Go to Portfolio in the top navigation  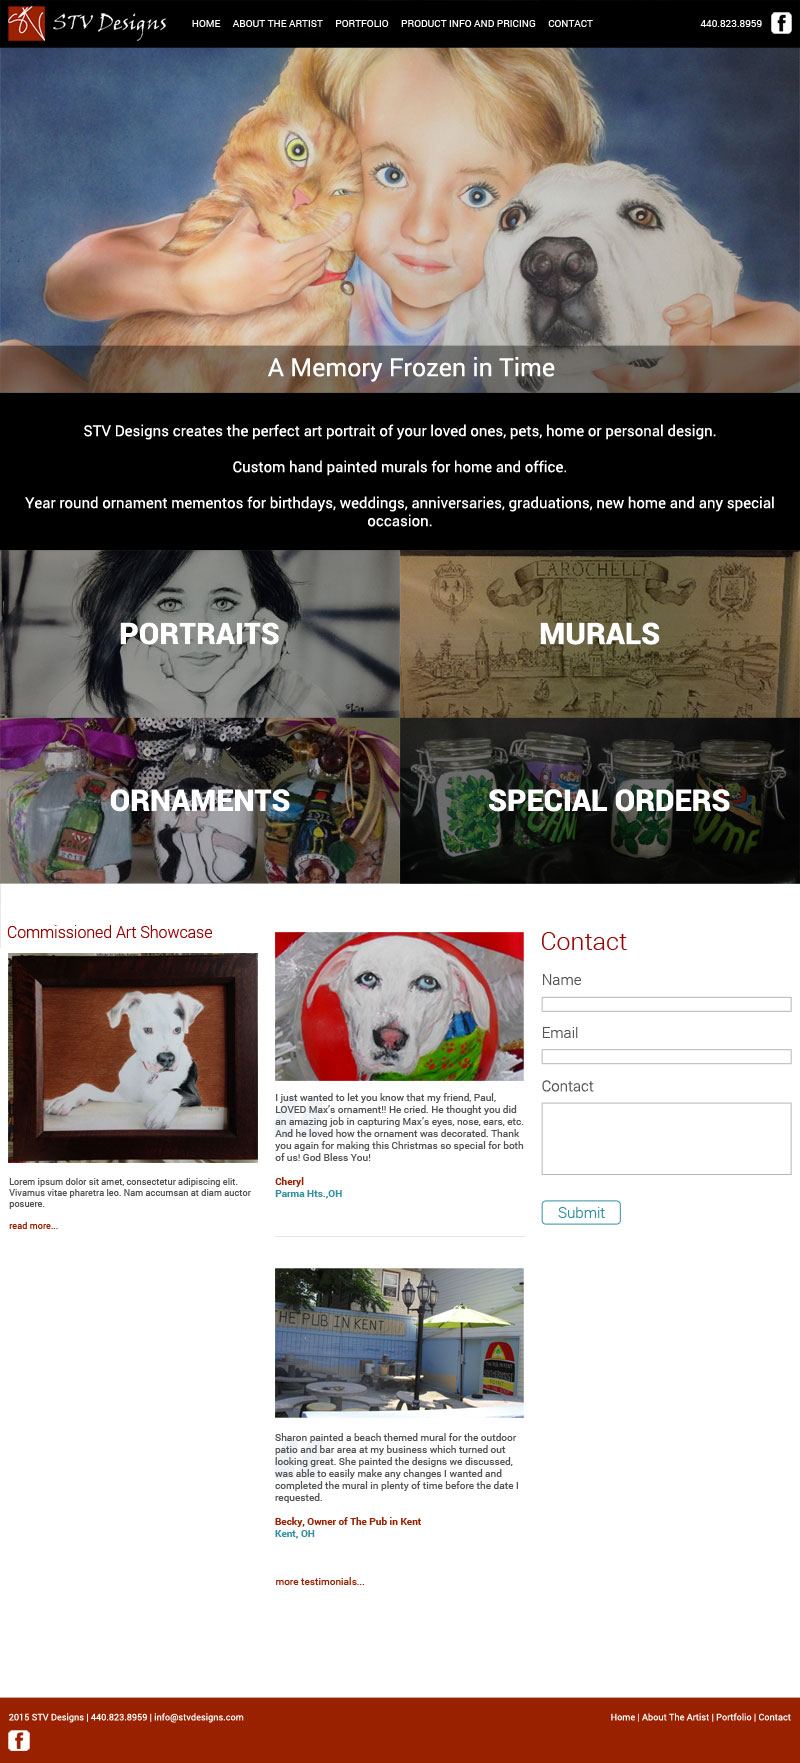tap(362, 23)
